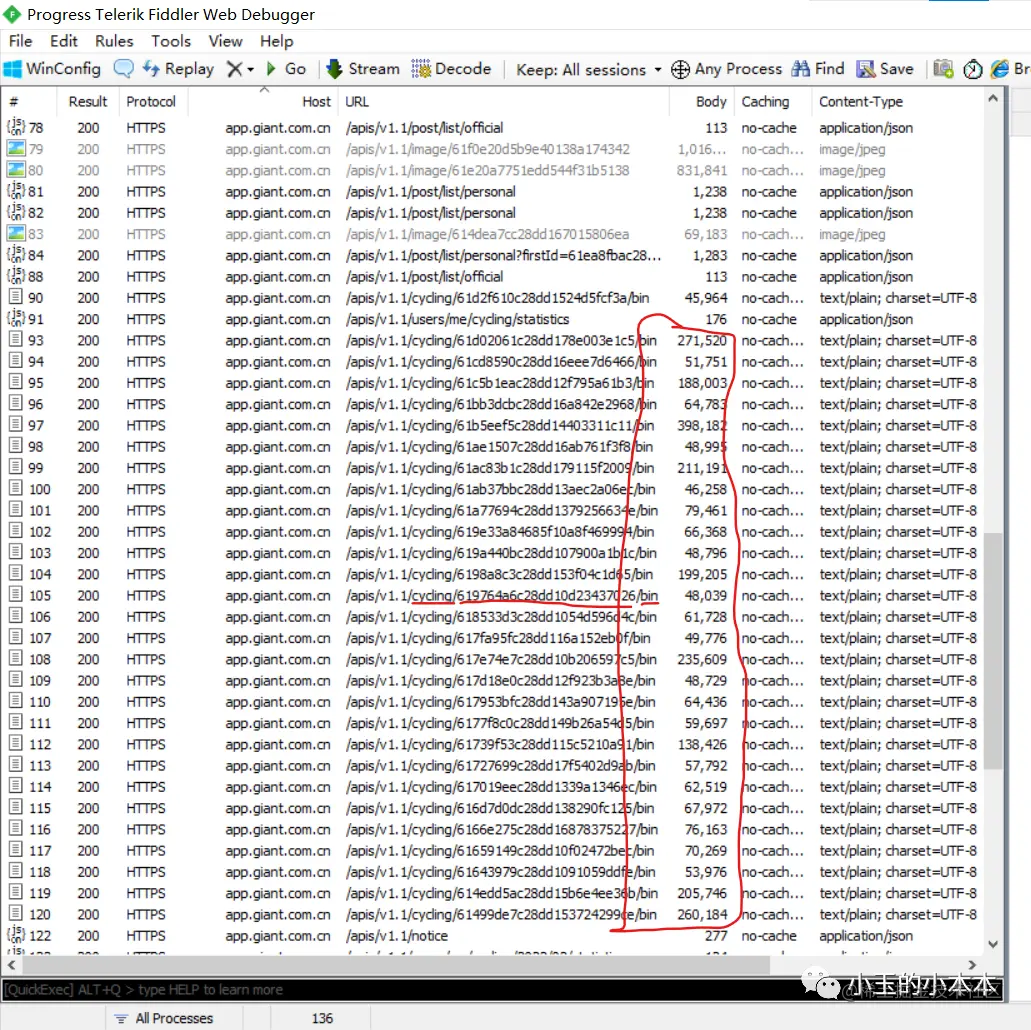The image size is (1031, 1030).
Task: Click the scroll down arrow of session list
Action: tap(993, 944)
